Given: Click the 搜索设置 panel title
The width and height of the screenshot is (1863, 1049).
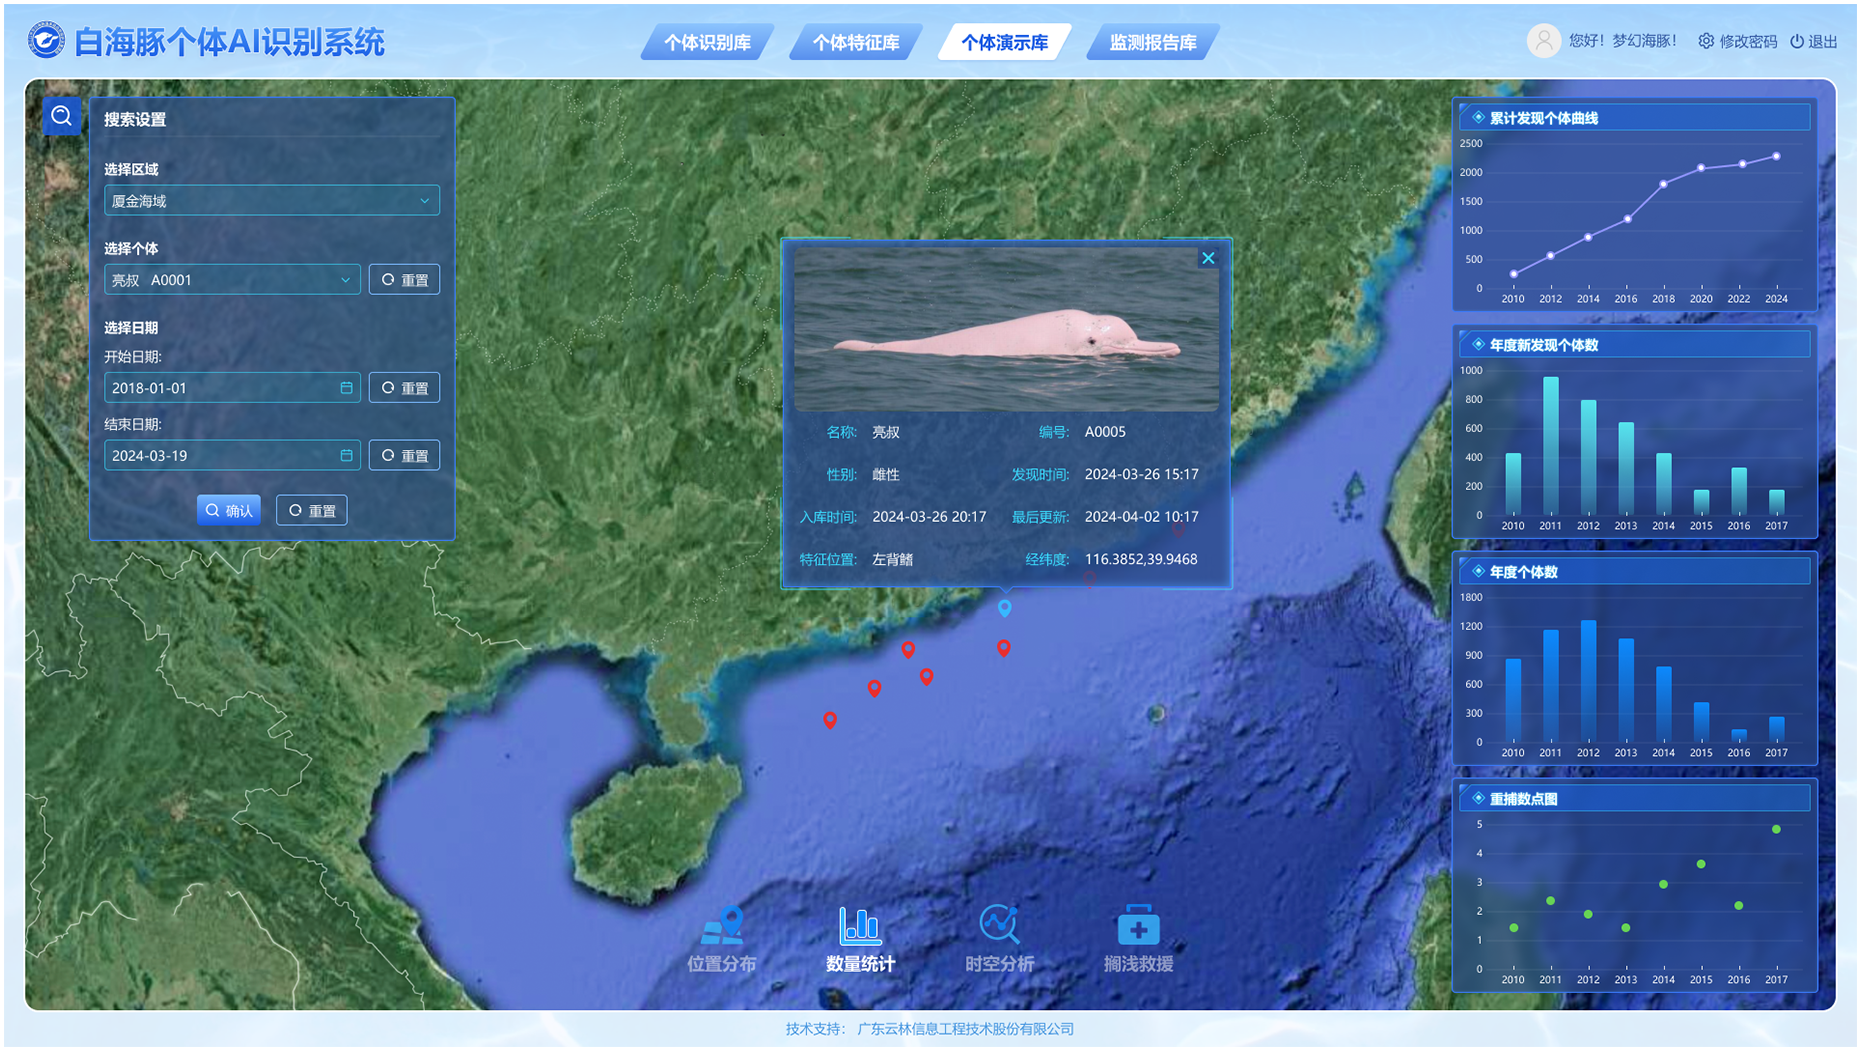Looking at the screenshot, I should [x=135, y=120].
